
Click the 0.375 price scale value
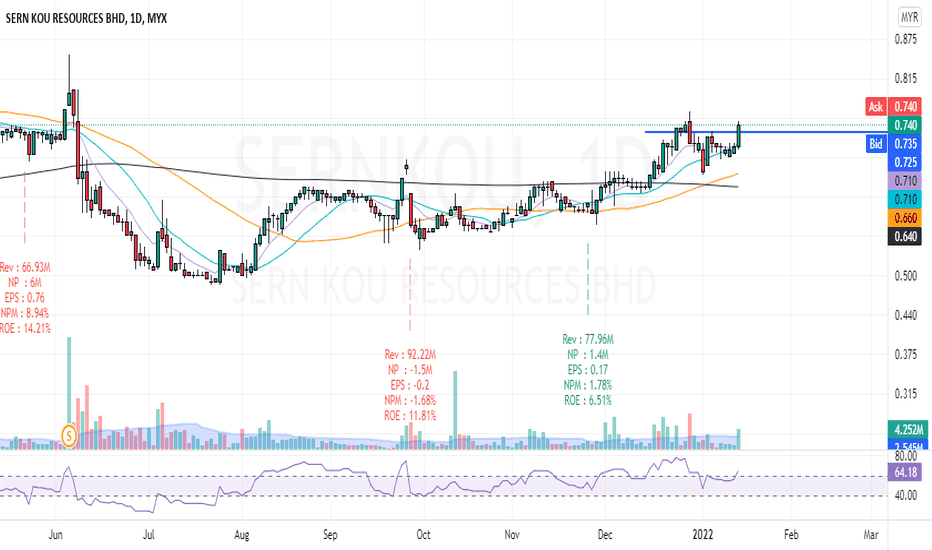click(906, 354)
